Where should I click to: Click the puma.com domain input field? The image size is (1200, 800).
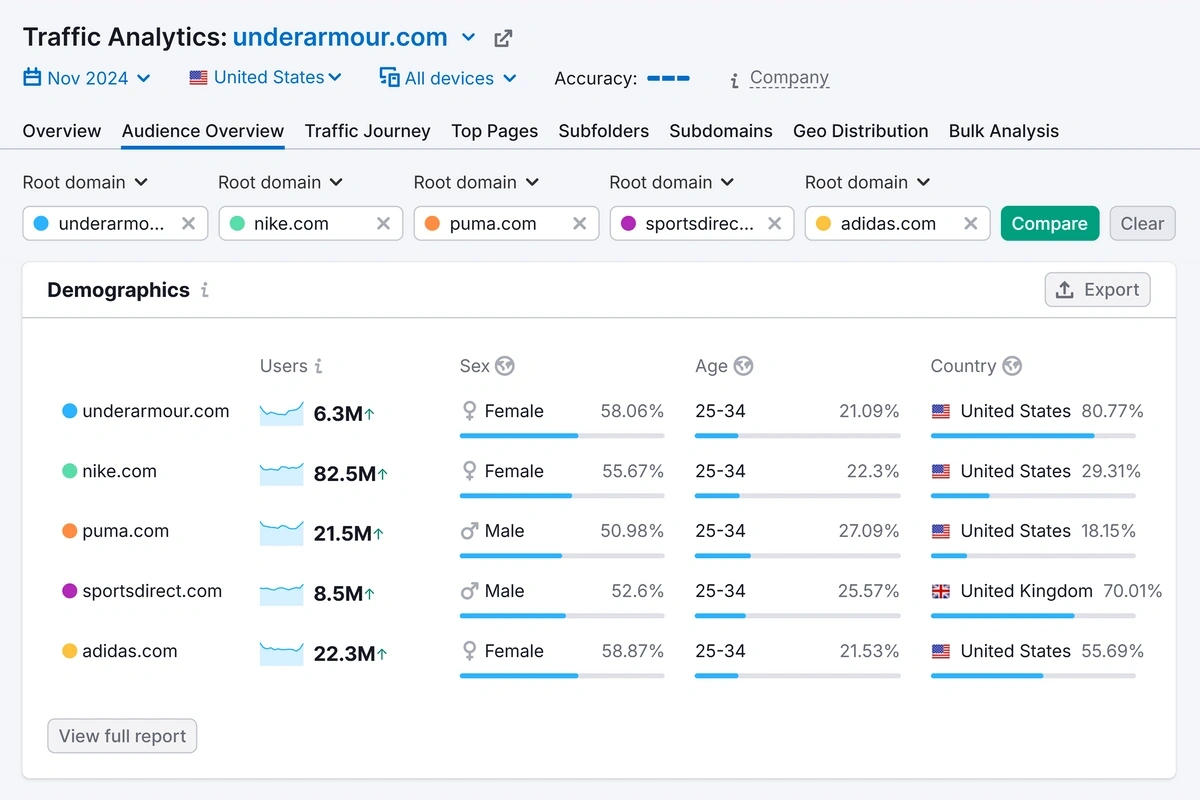[x=506, y=224]
